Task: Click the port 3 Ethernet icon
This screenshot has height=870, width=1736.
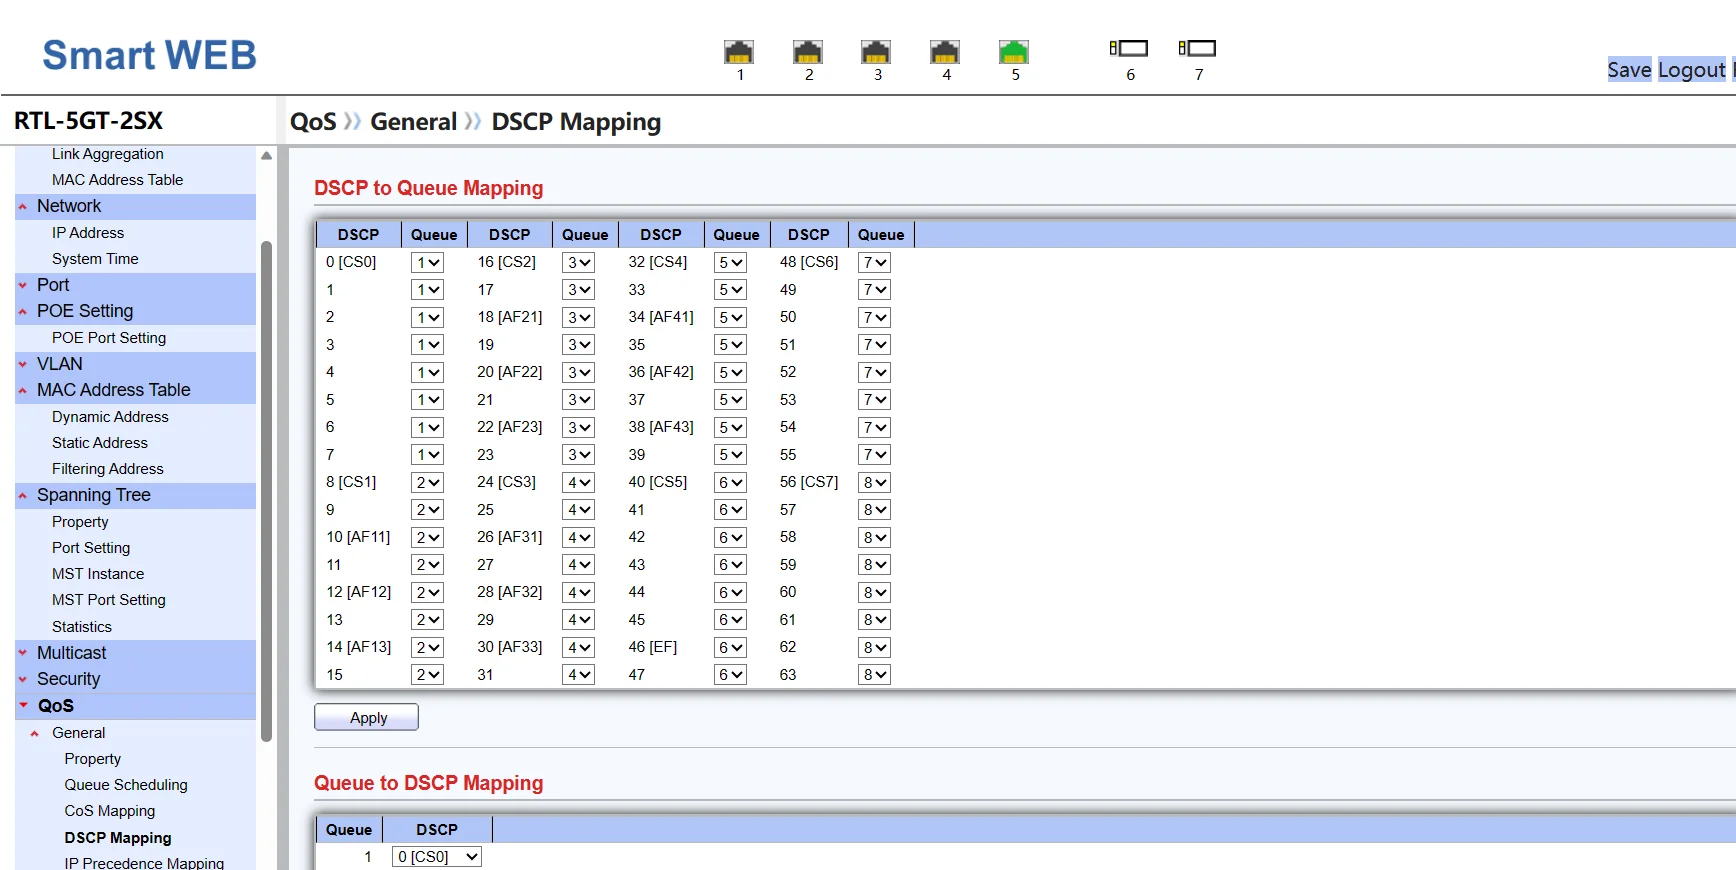Action: coord(876,52)
